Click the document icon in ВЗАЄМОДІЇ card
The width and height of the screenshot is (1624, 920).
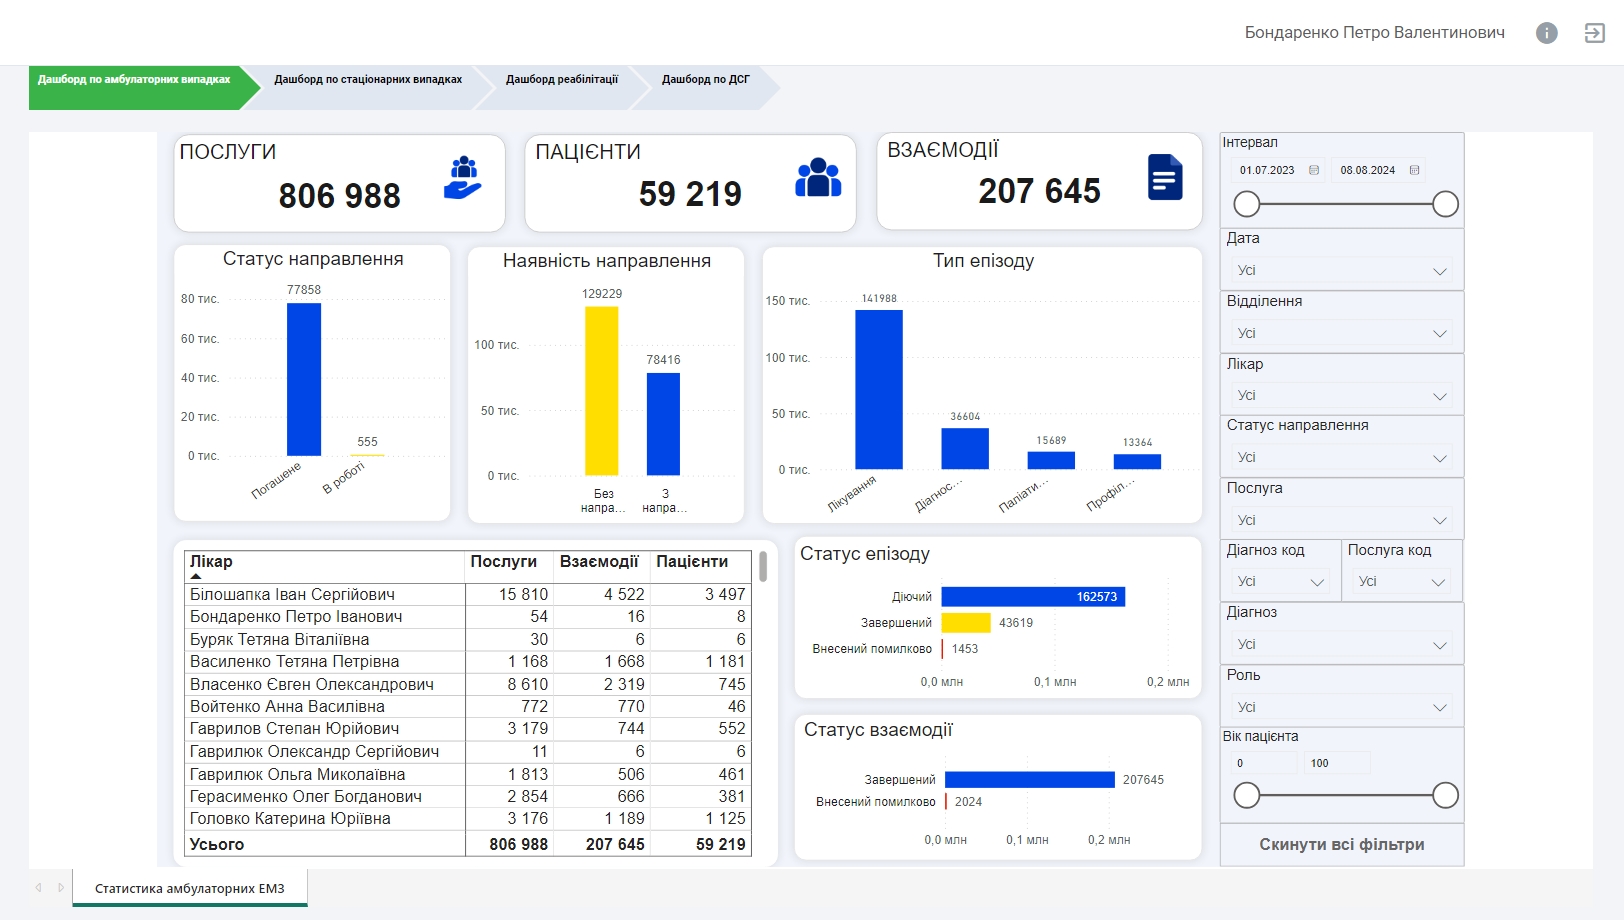point(1165,177)
